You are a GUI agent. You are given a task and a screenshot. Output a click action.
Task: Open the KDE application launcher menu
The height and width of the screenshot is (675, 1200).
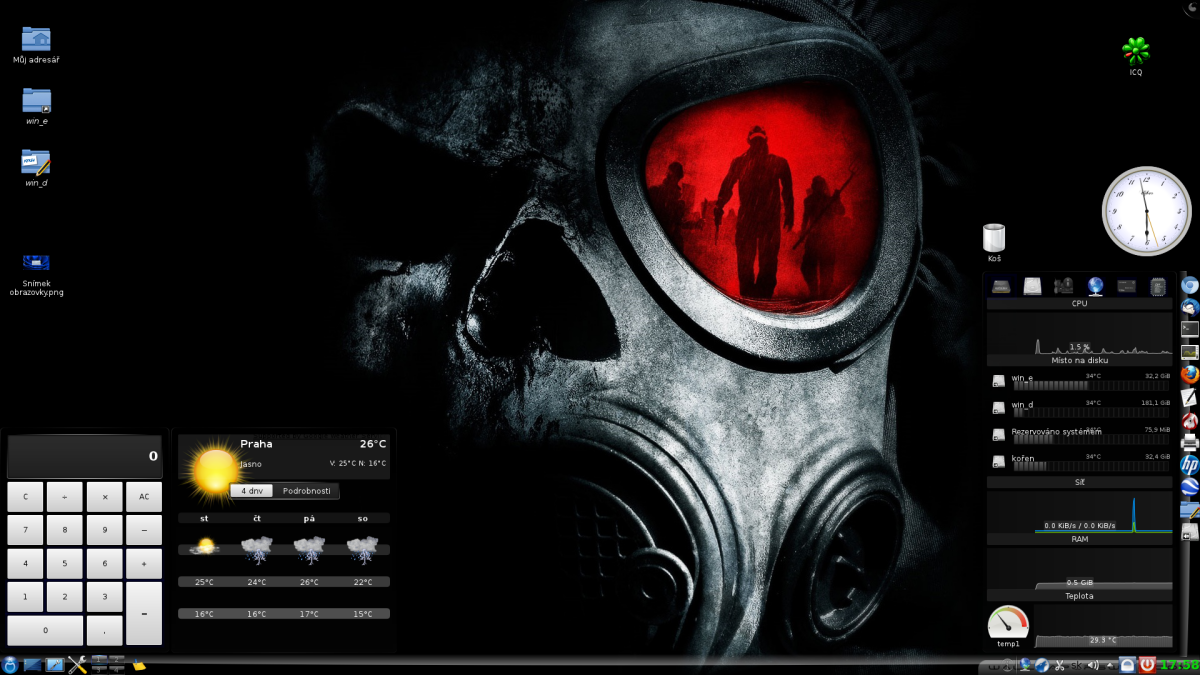(10, 665)
